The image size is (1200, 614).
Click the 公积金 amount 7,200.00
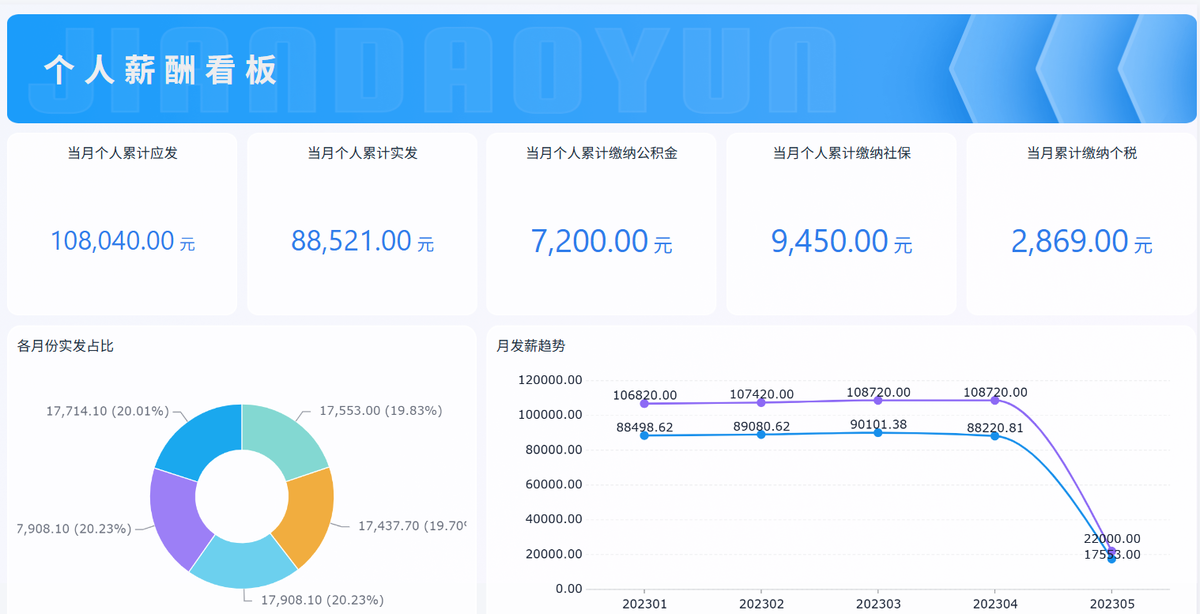click(590, 241)
